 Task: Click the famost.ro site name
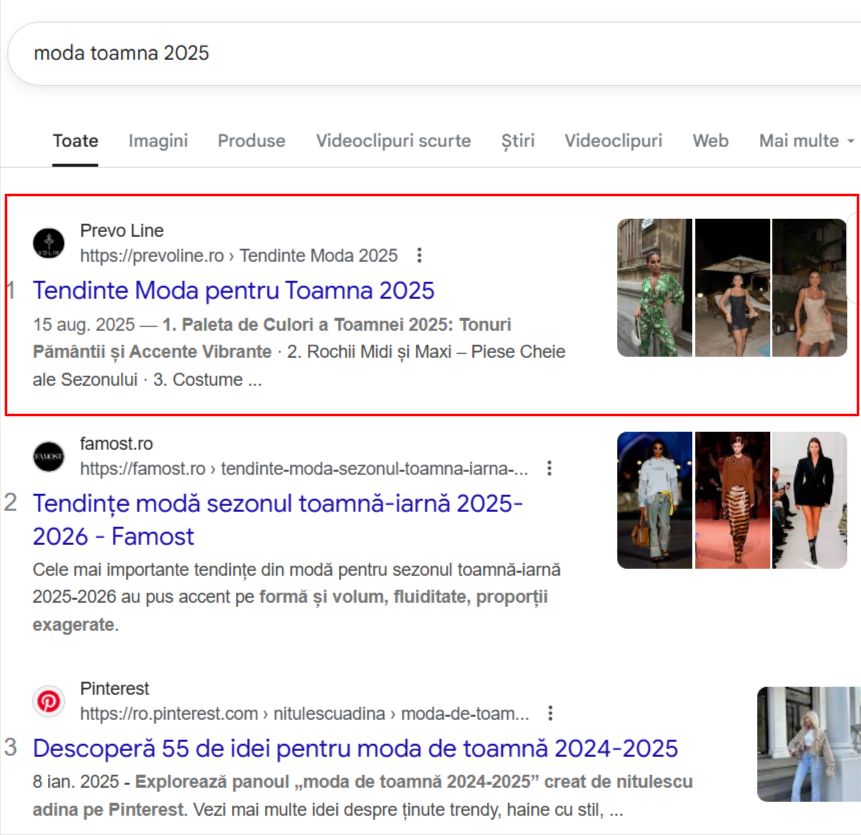click(x=116, y=444)
